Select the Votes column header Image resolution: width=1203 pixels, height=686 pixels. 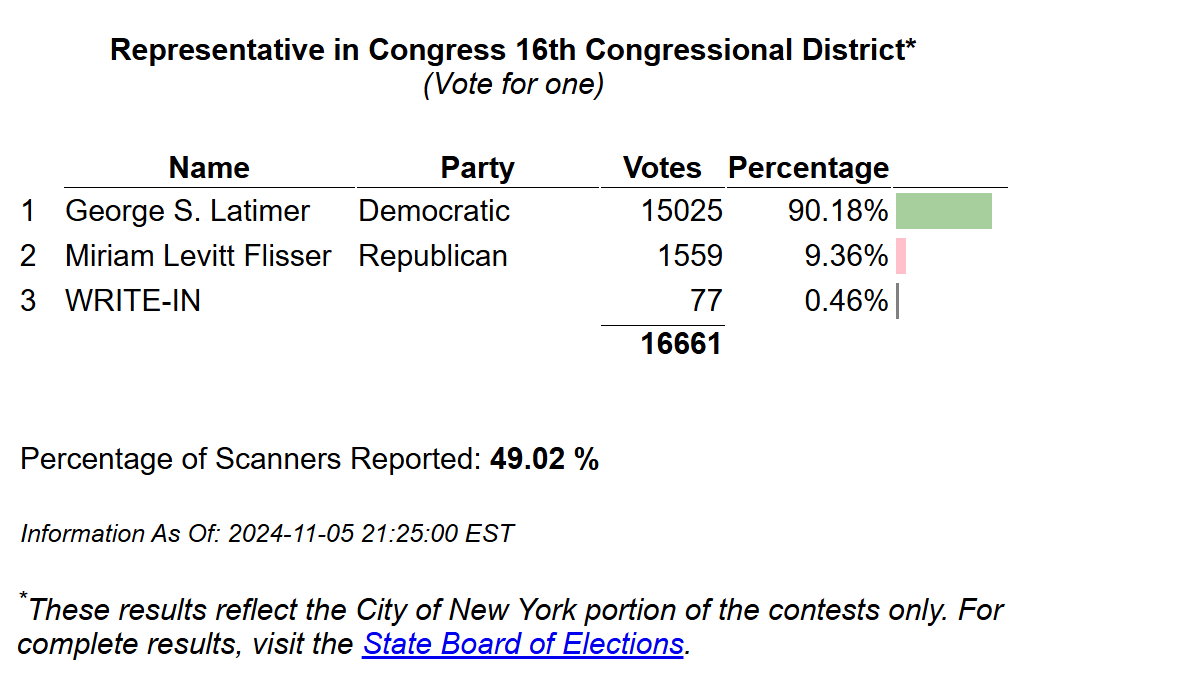[x=662, y=168]
